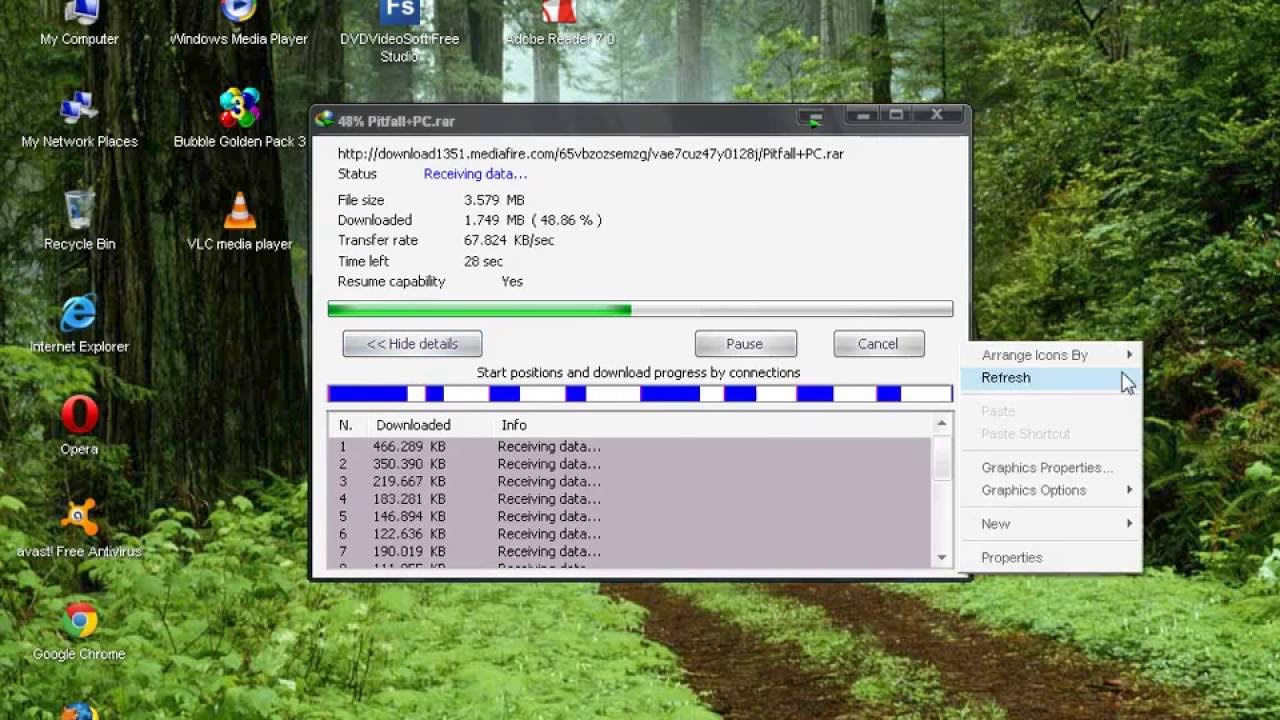Open the New submenu in context menu
Image resolution: width=1280 pixels, height=720 pixels.
pyautogui.click(x=1051, y=524)
